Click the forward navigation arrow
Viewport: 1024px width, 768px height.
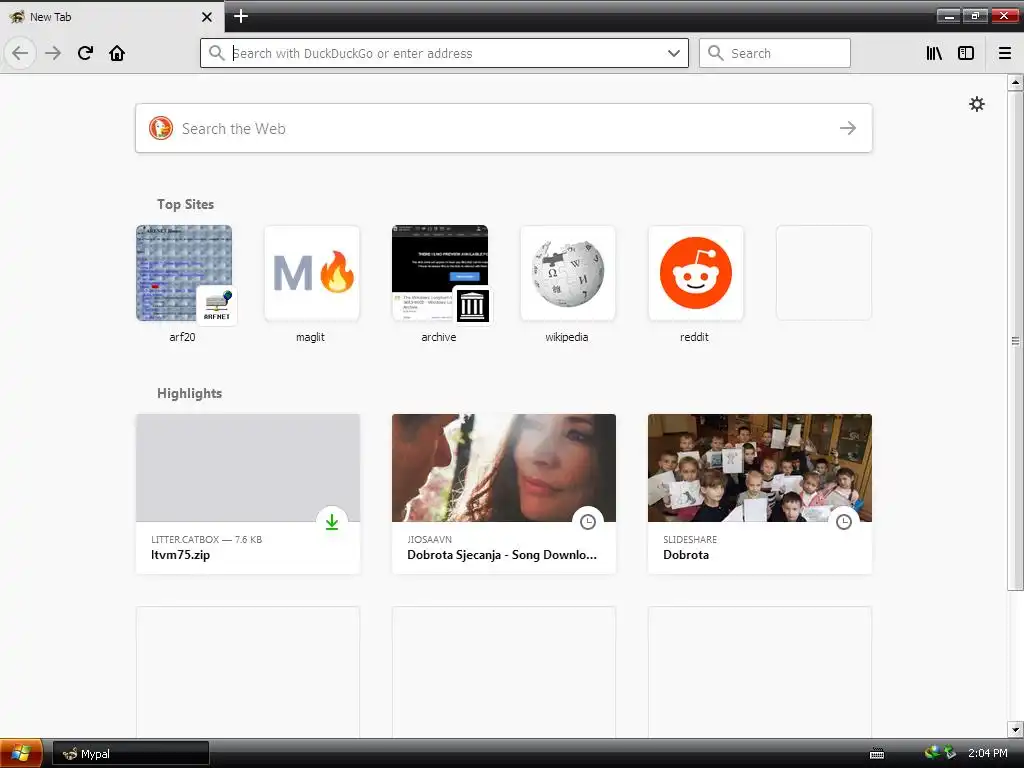[x=53, y=53]
